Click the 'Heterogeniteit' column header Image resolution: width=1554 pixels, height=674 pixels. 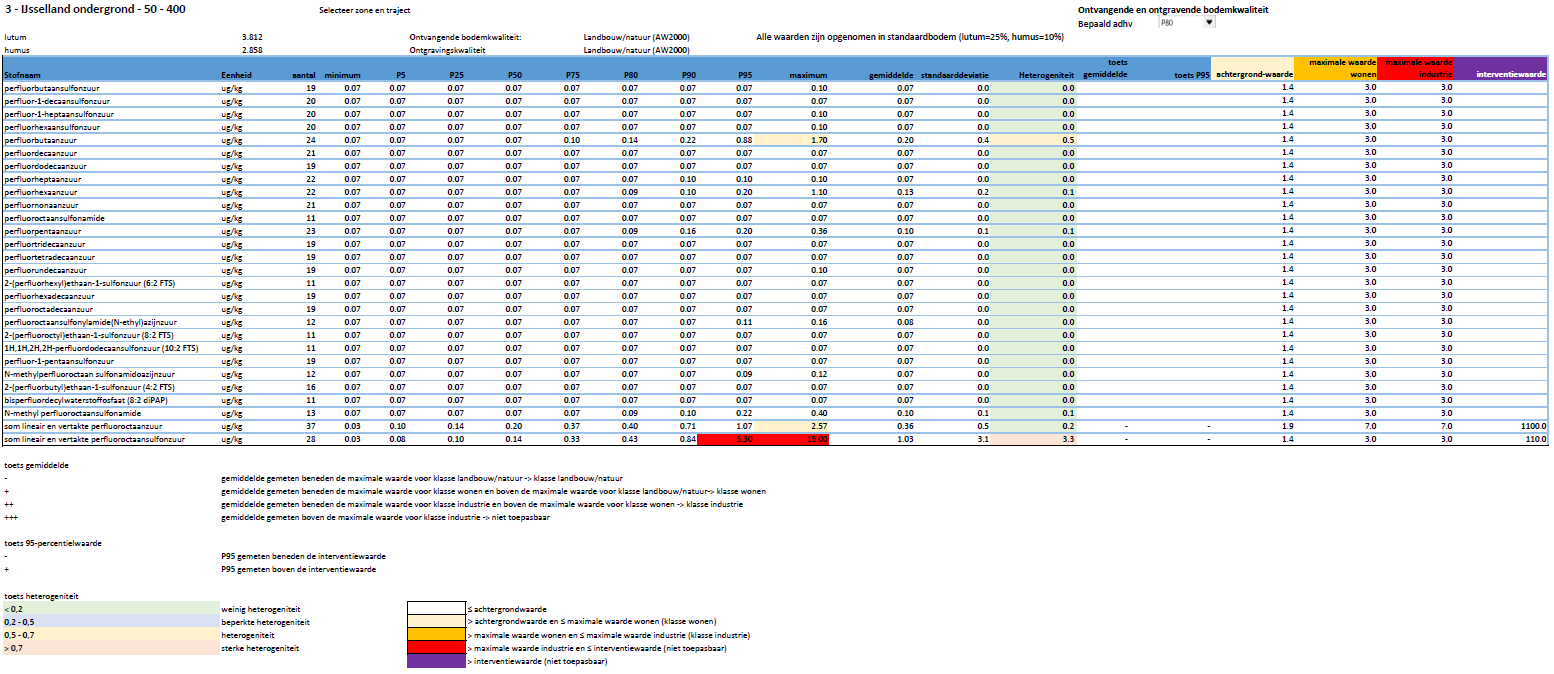click(x=1045, y=75)
